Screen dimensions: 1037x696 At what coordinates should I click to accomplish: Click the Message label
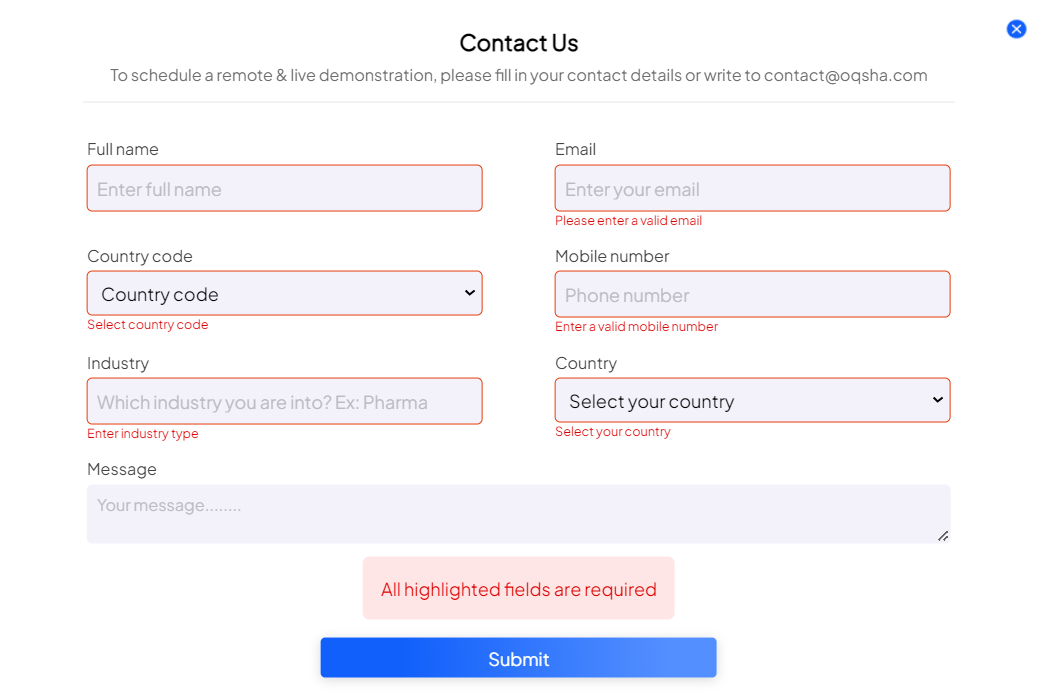122,469
